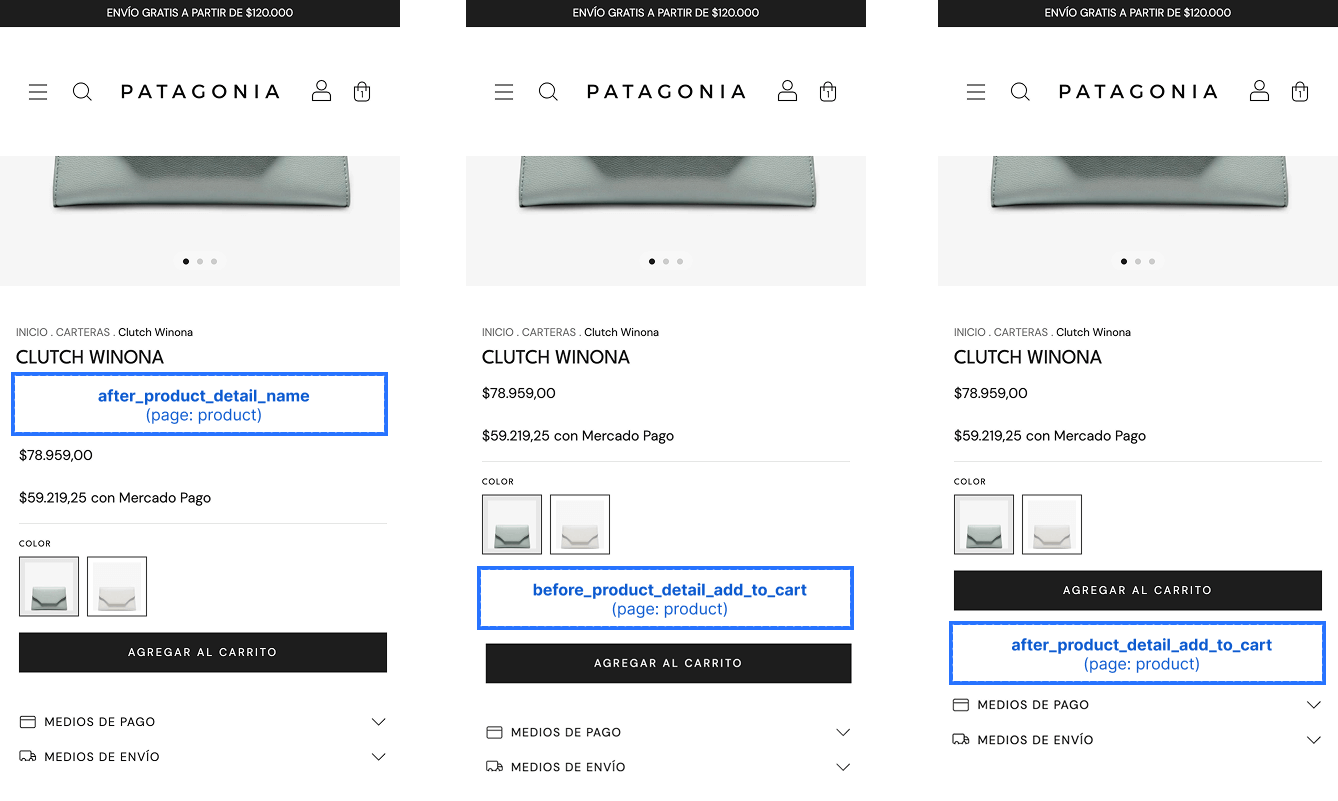Open the hamburger navigation menu

(38, 91)
